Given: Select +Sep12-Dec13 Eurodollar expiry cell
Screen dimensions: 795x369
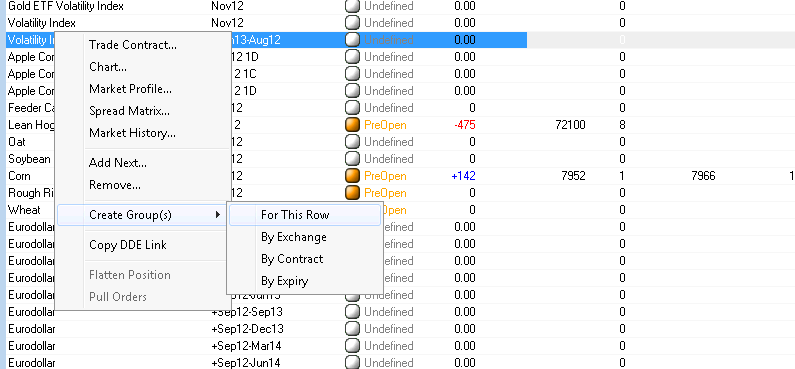Looking at the screenshot, I should [247, 329].
